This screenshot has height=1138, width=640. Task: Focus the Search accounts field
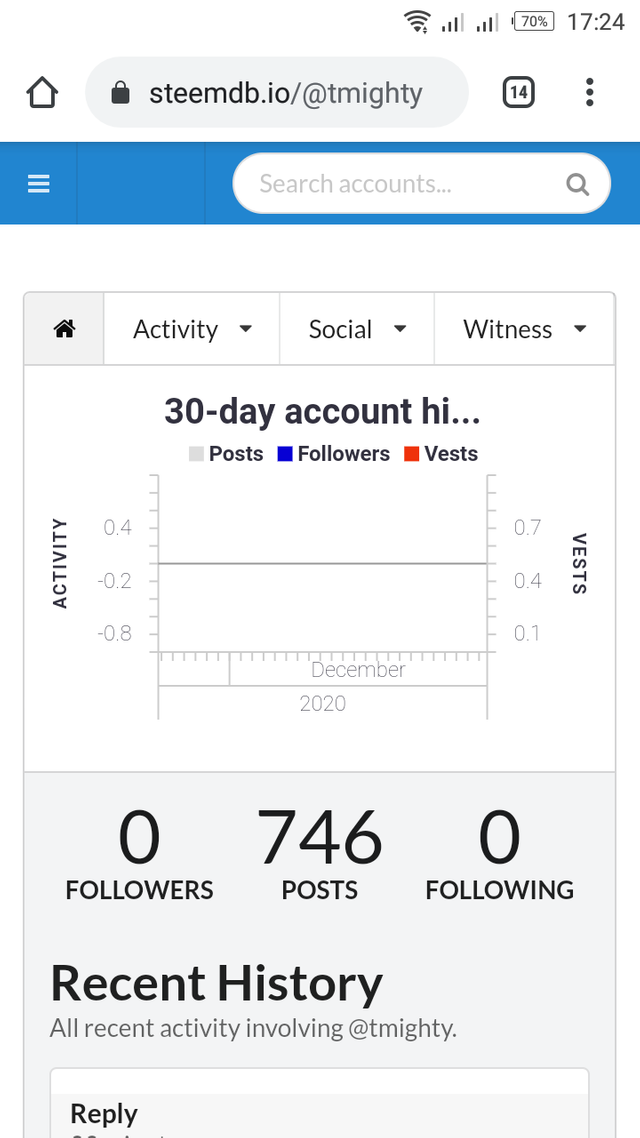coord(400,184)
